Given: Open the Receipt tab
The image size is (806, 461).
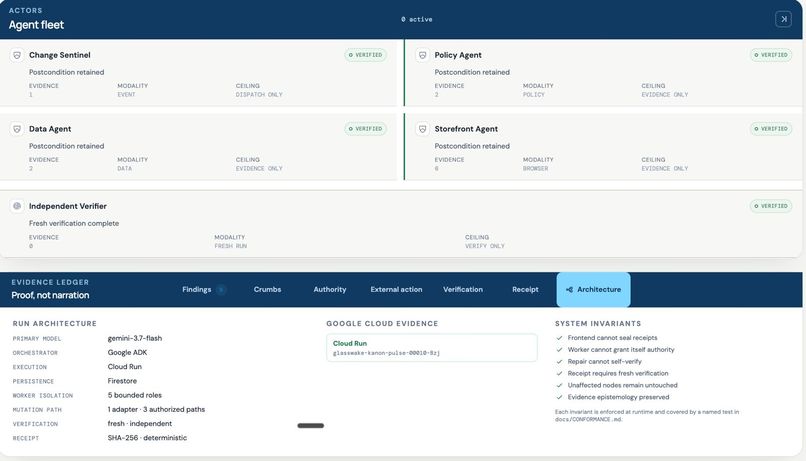Looking at the screenshot, I should tap(525, 290).
